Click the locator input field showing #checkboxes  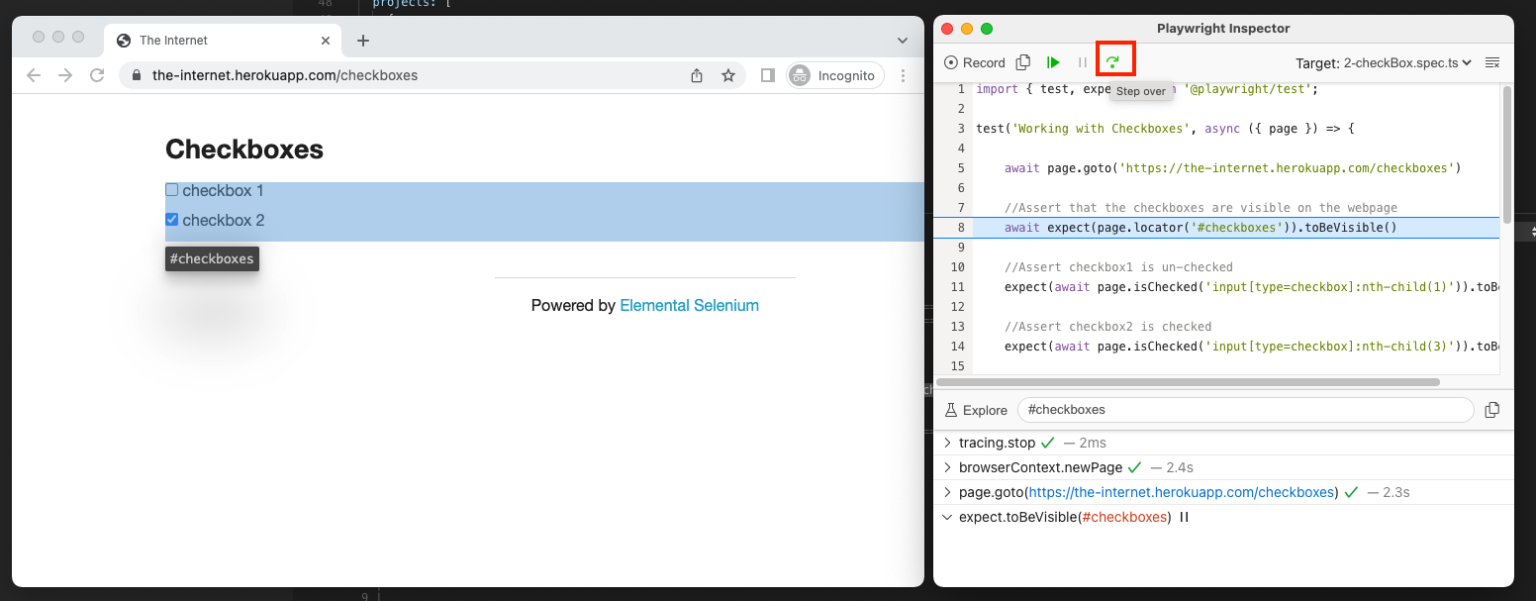click(x=1244, y=410)
